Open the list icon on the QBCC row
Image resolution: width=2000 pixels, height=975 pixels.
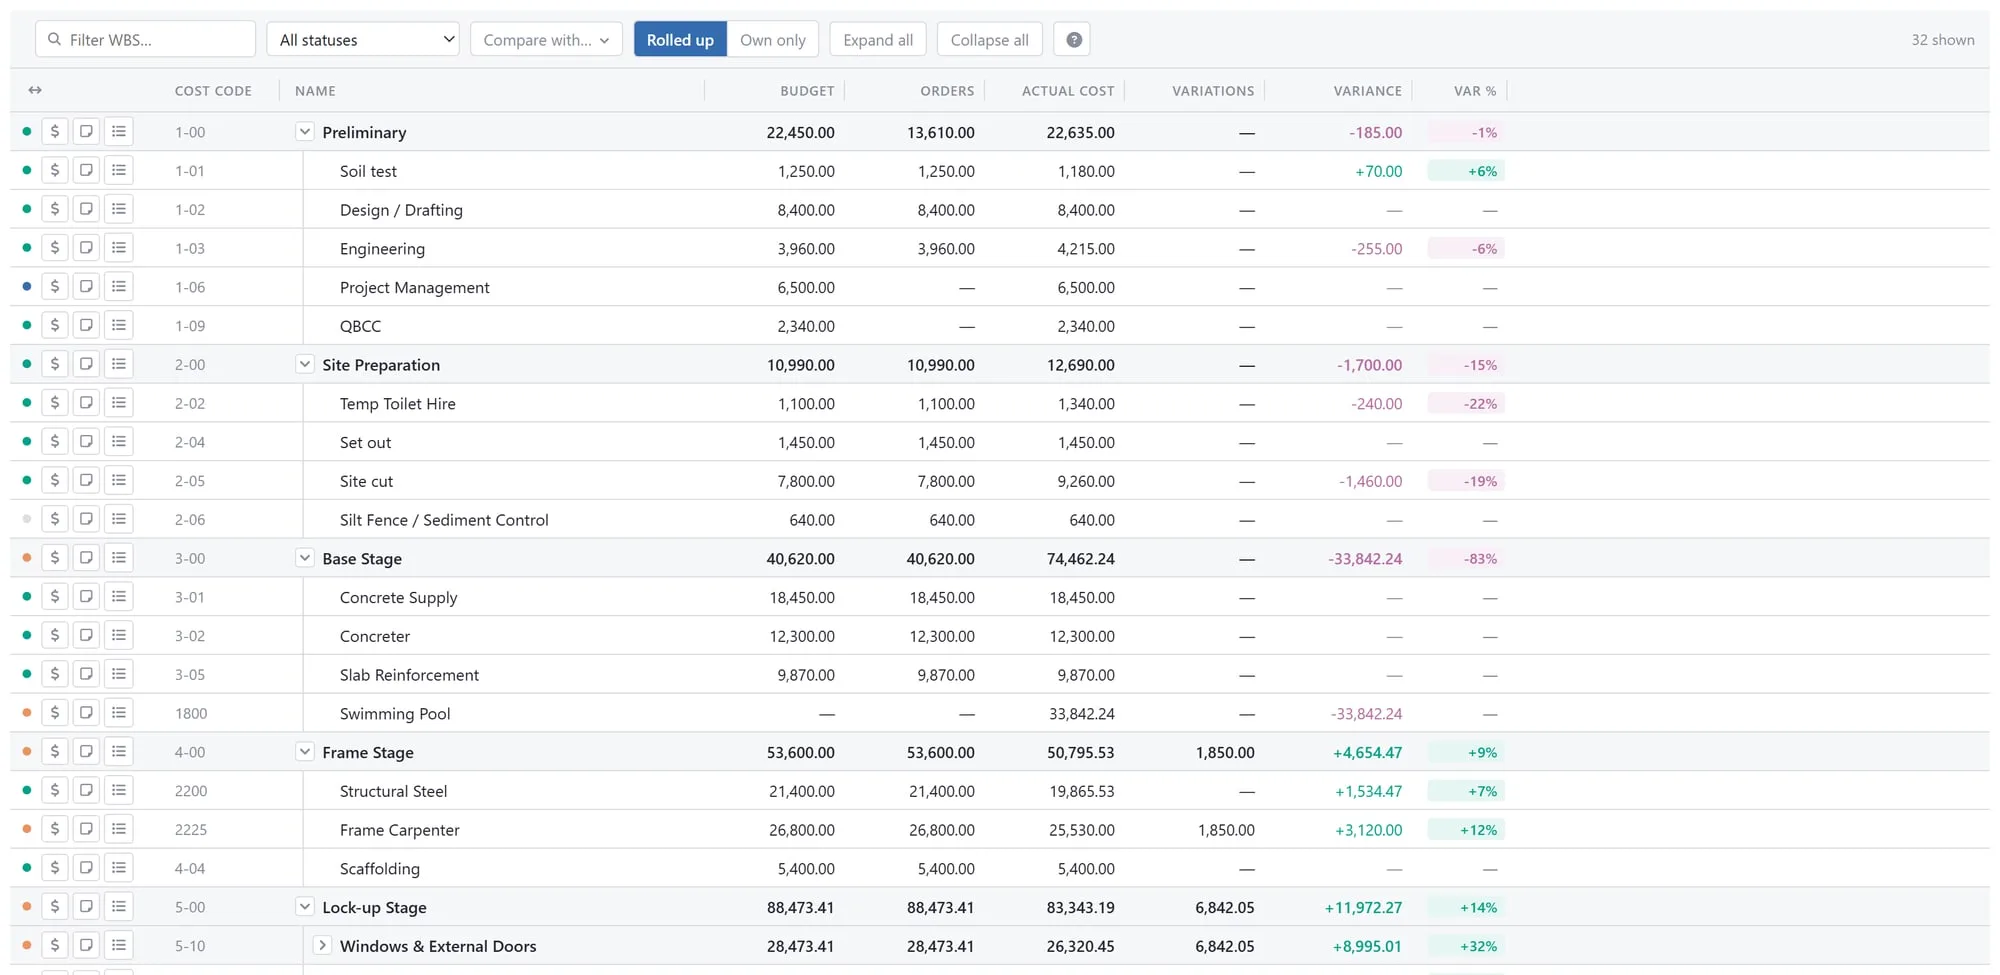coord(119,326)
